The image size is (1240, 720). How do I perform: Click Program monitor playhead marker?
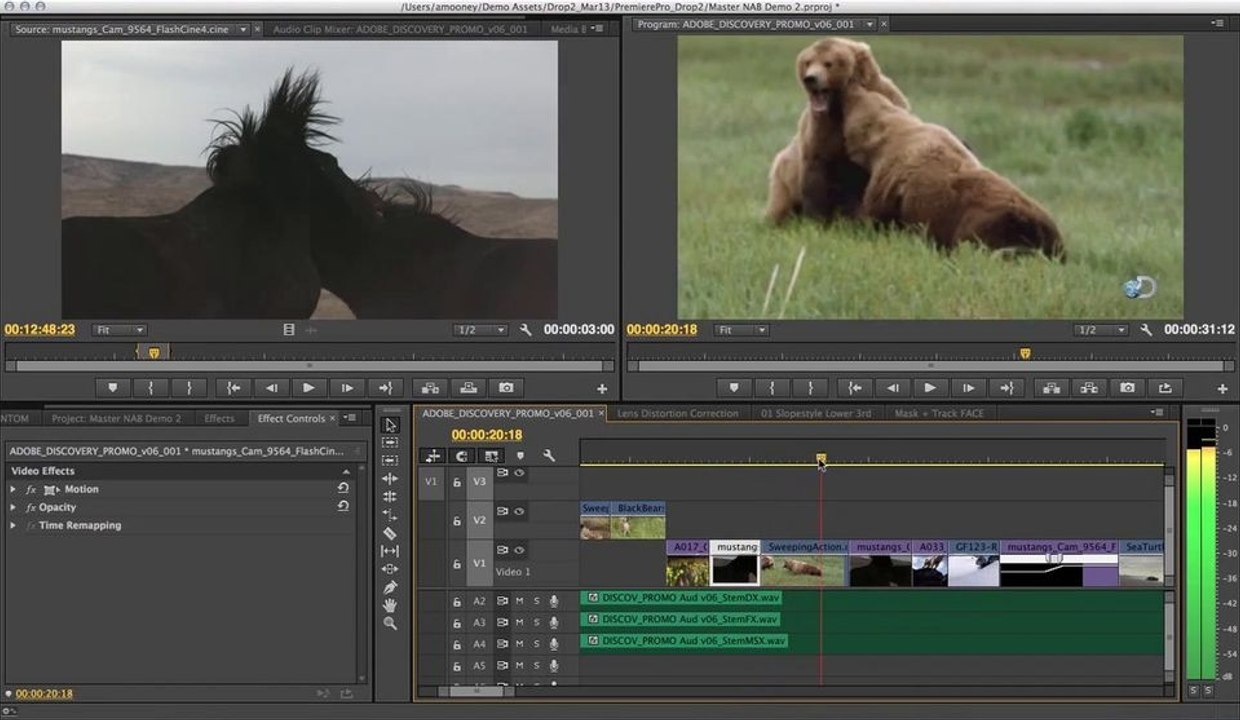click(1025, 353)
